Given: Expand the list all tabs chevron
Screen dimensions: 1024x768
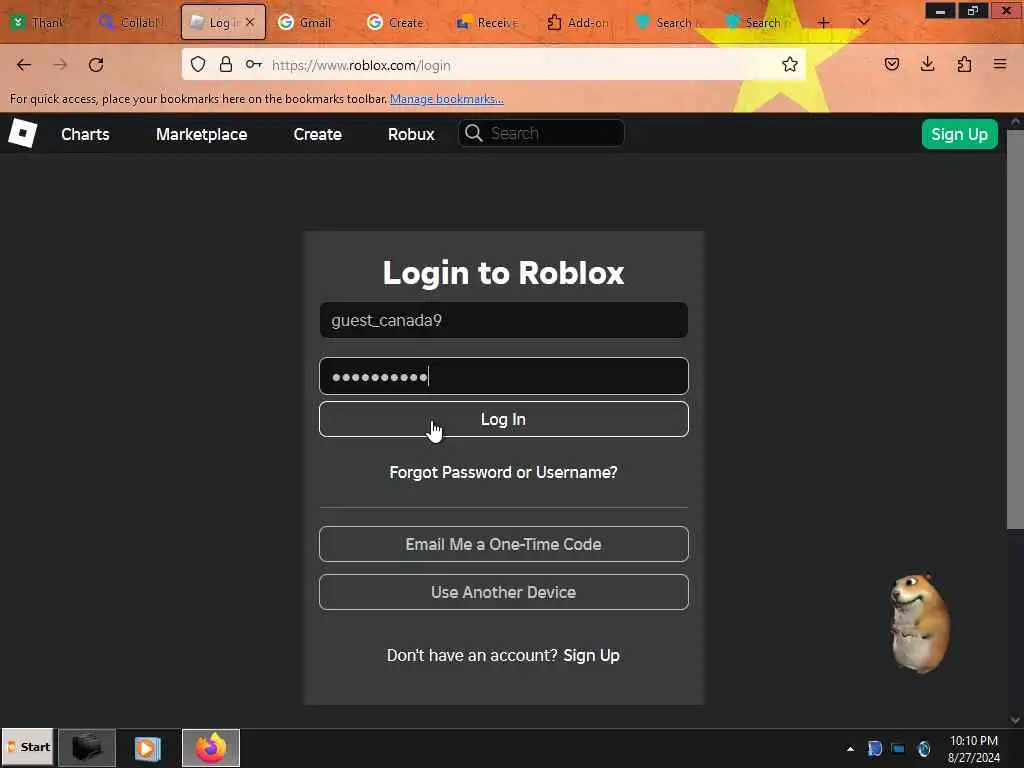Looking at the screenshot, I should pos(863,22).
